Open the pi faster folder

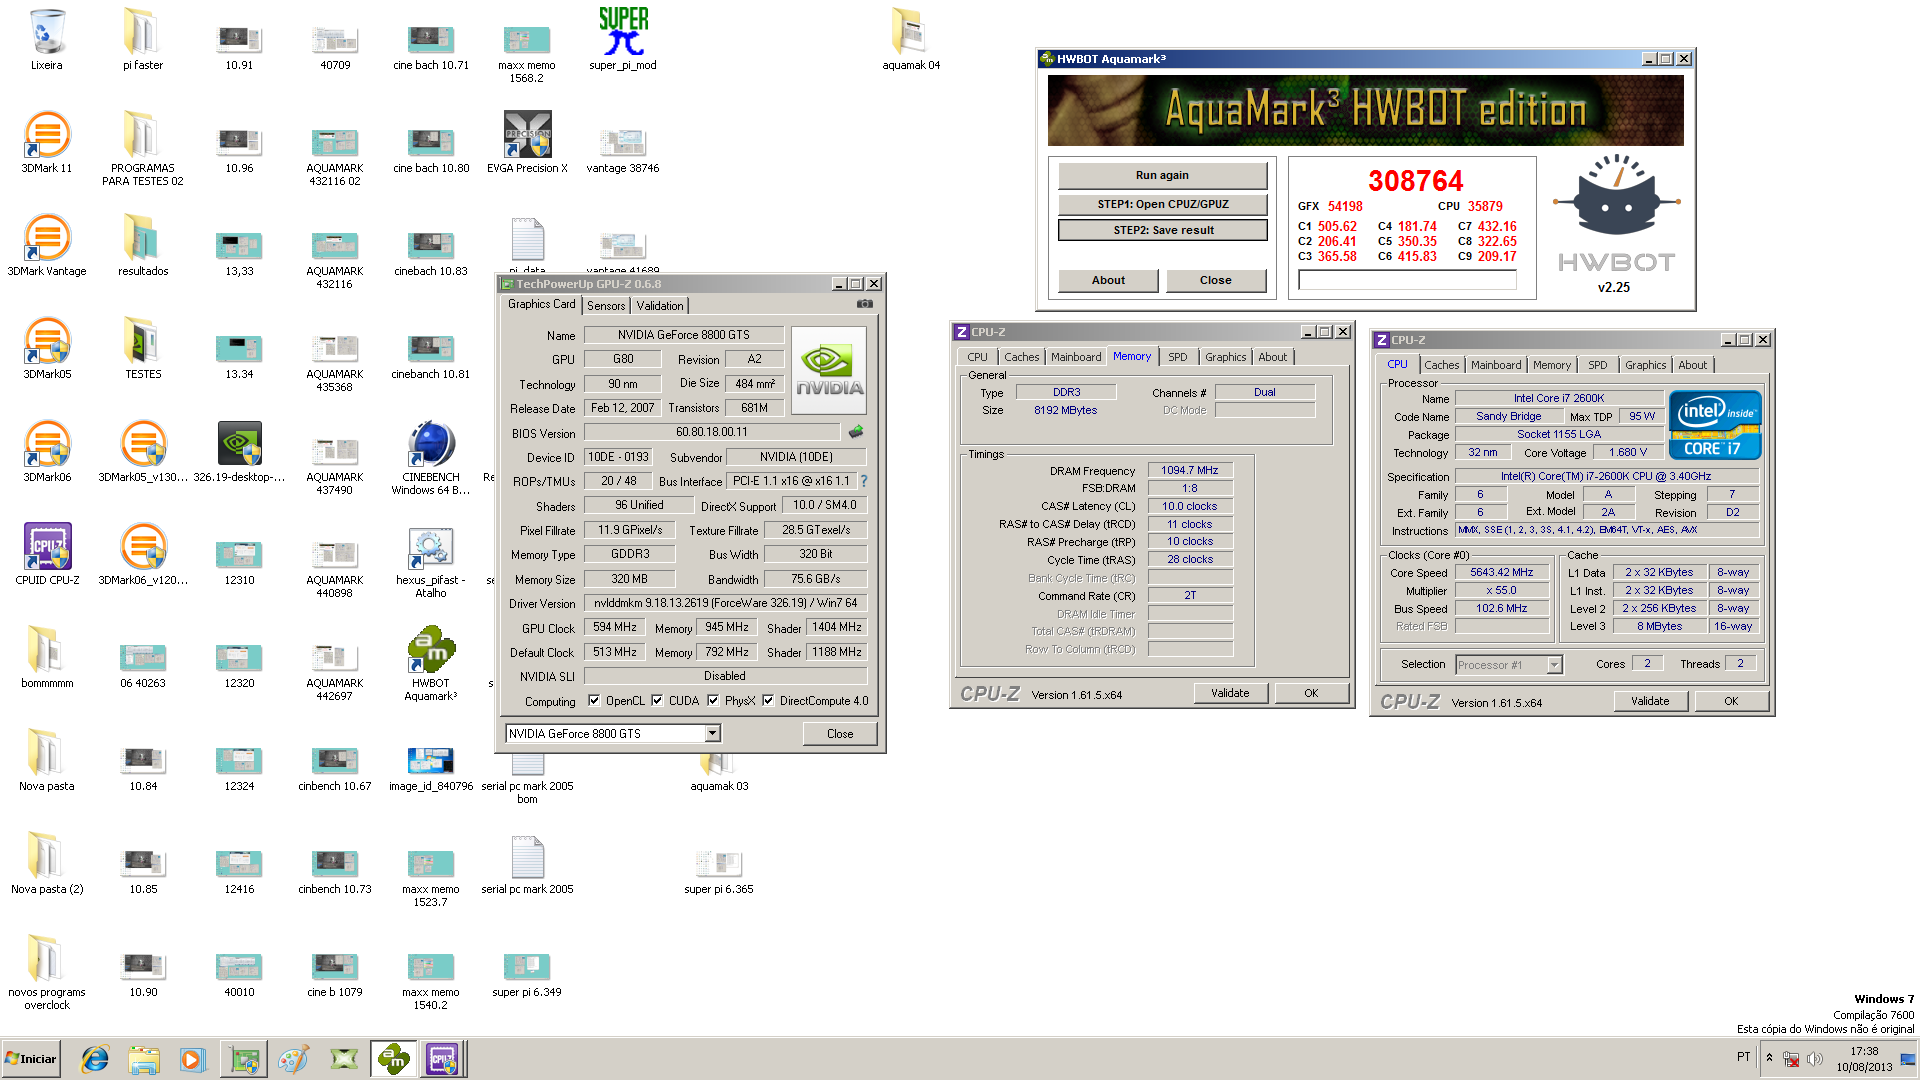[143, 33]
